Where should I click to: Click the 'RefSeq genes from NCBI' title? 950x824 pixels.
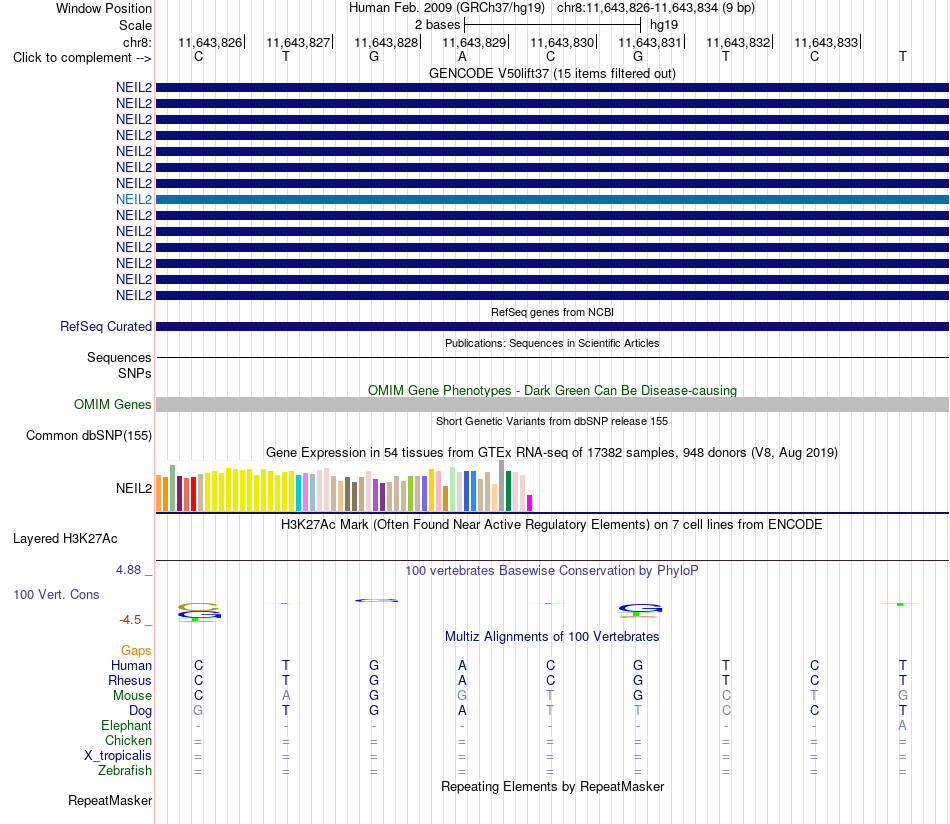pyautogui.click(x=552, y=312)
